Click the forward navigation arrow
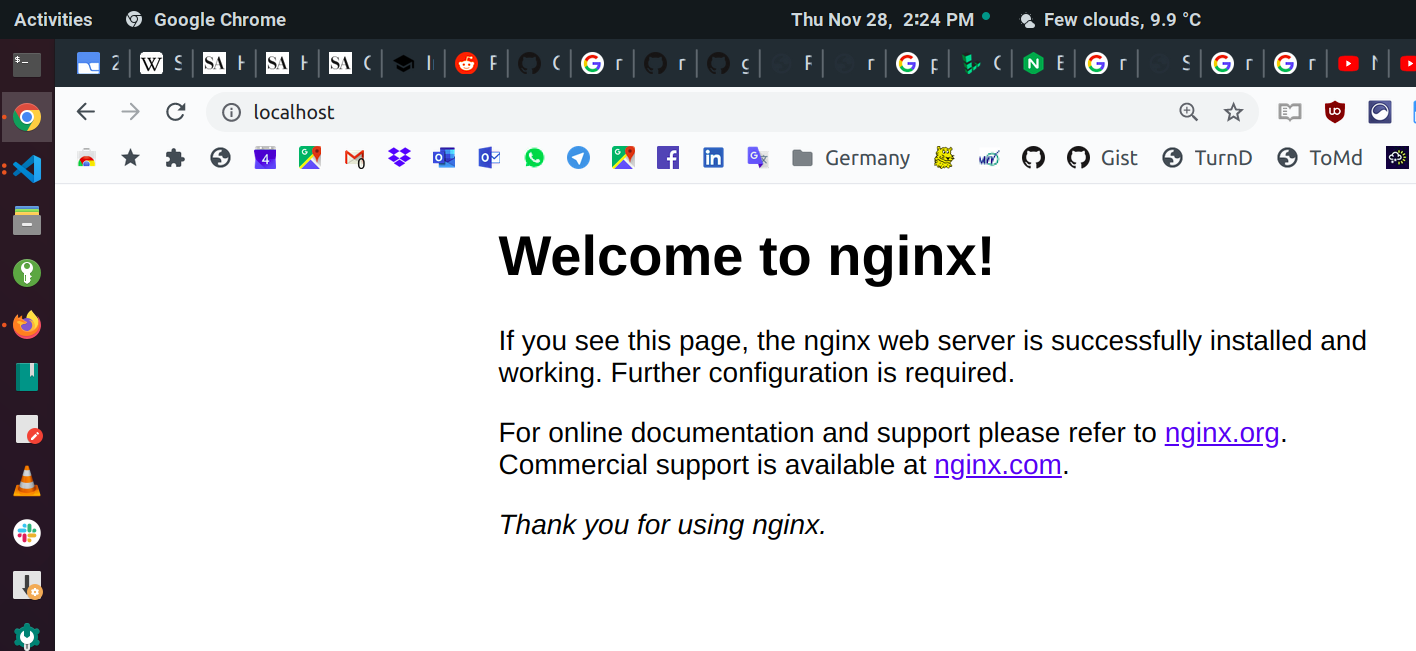This screenshot has height=651, width=1416. pos(131,112)
